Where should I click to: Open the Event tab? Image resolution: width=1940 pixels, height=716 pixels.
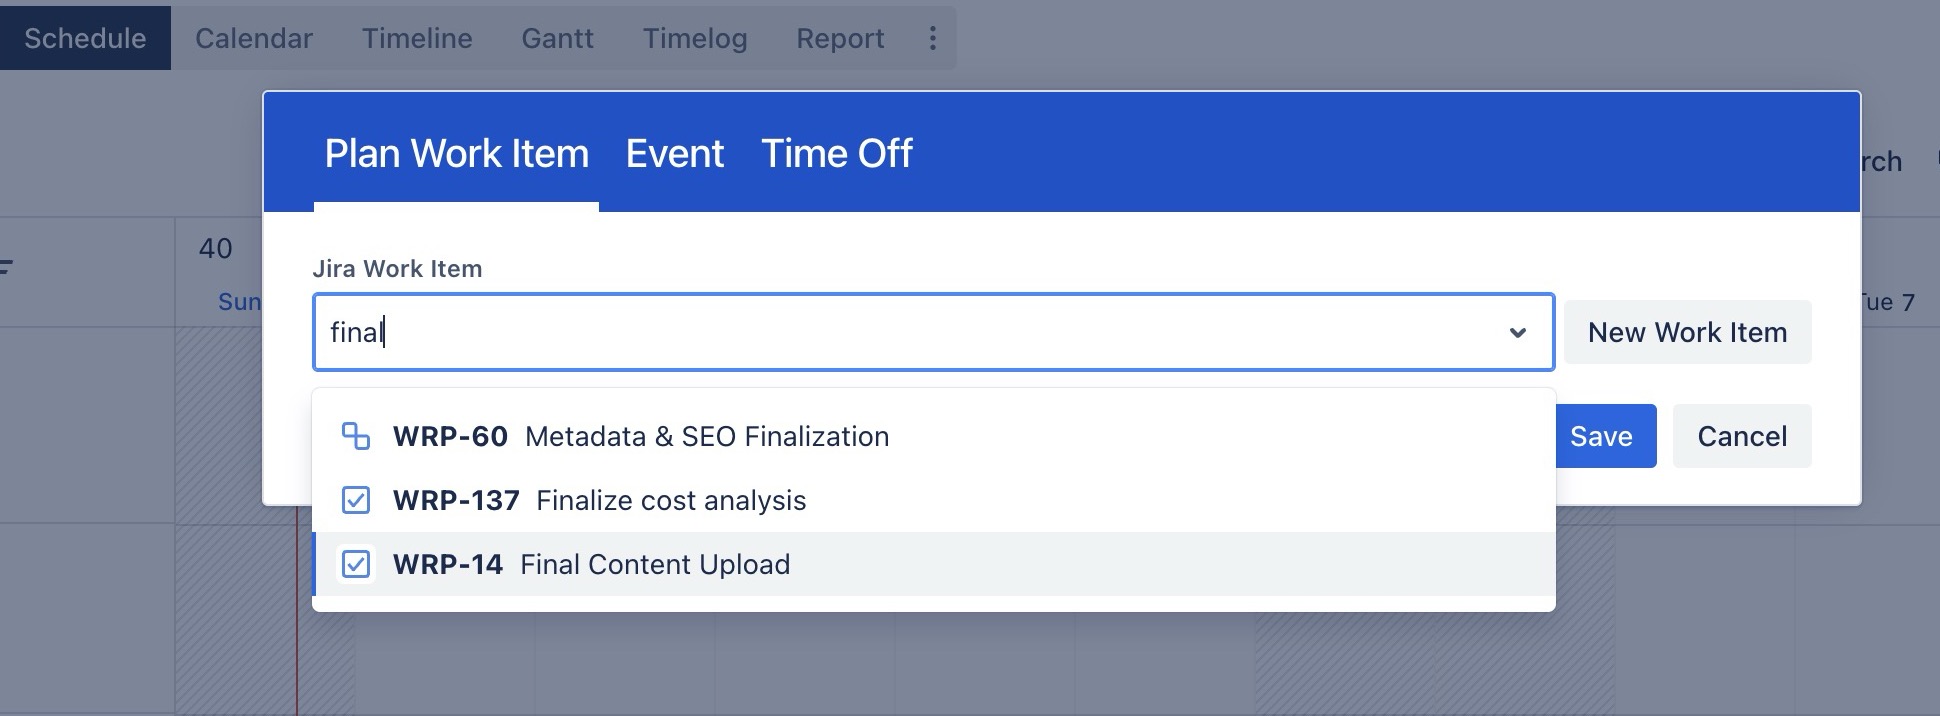[x=675, y=154]
